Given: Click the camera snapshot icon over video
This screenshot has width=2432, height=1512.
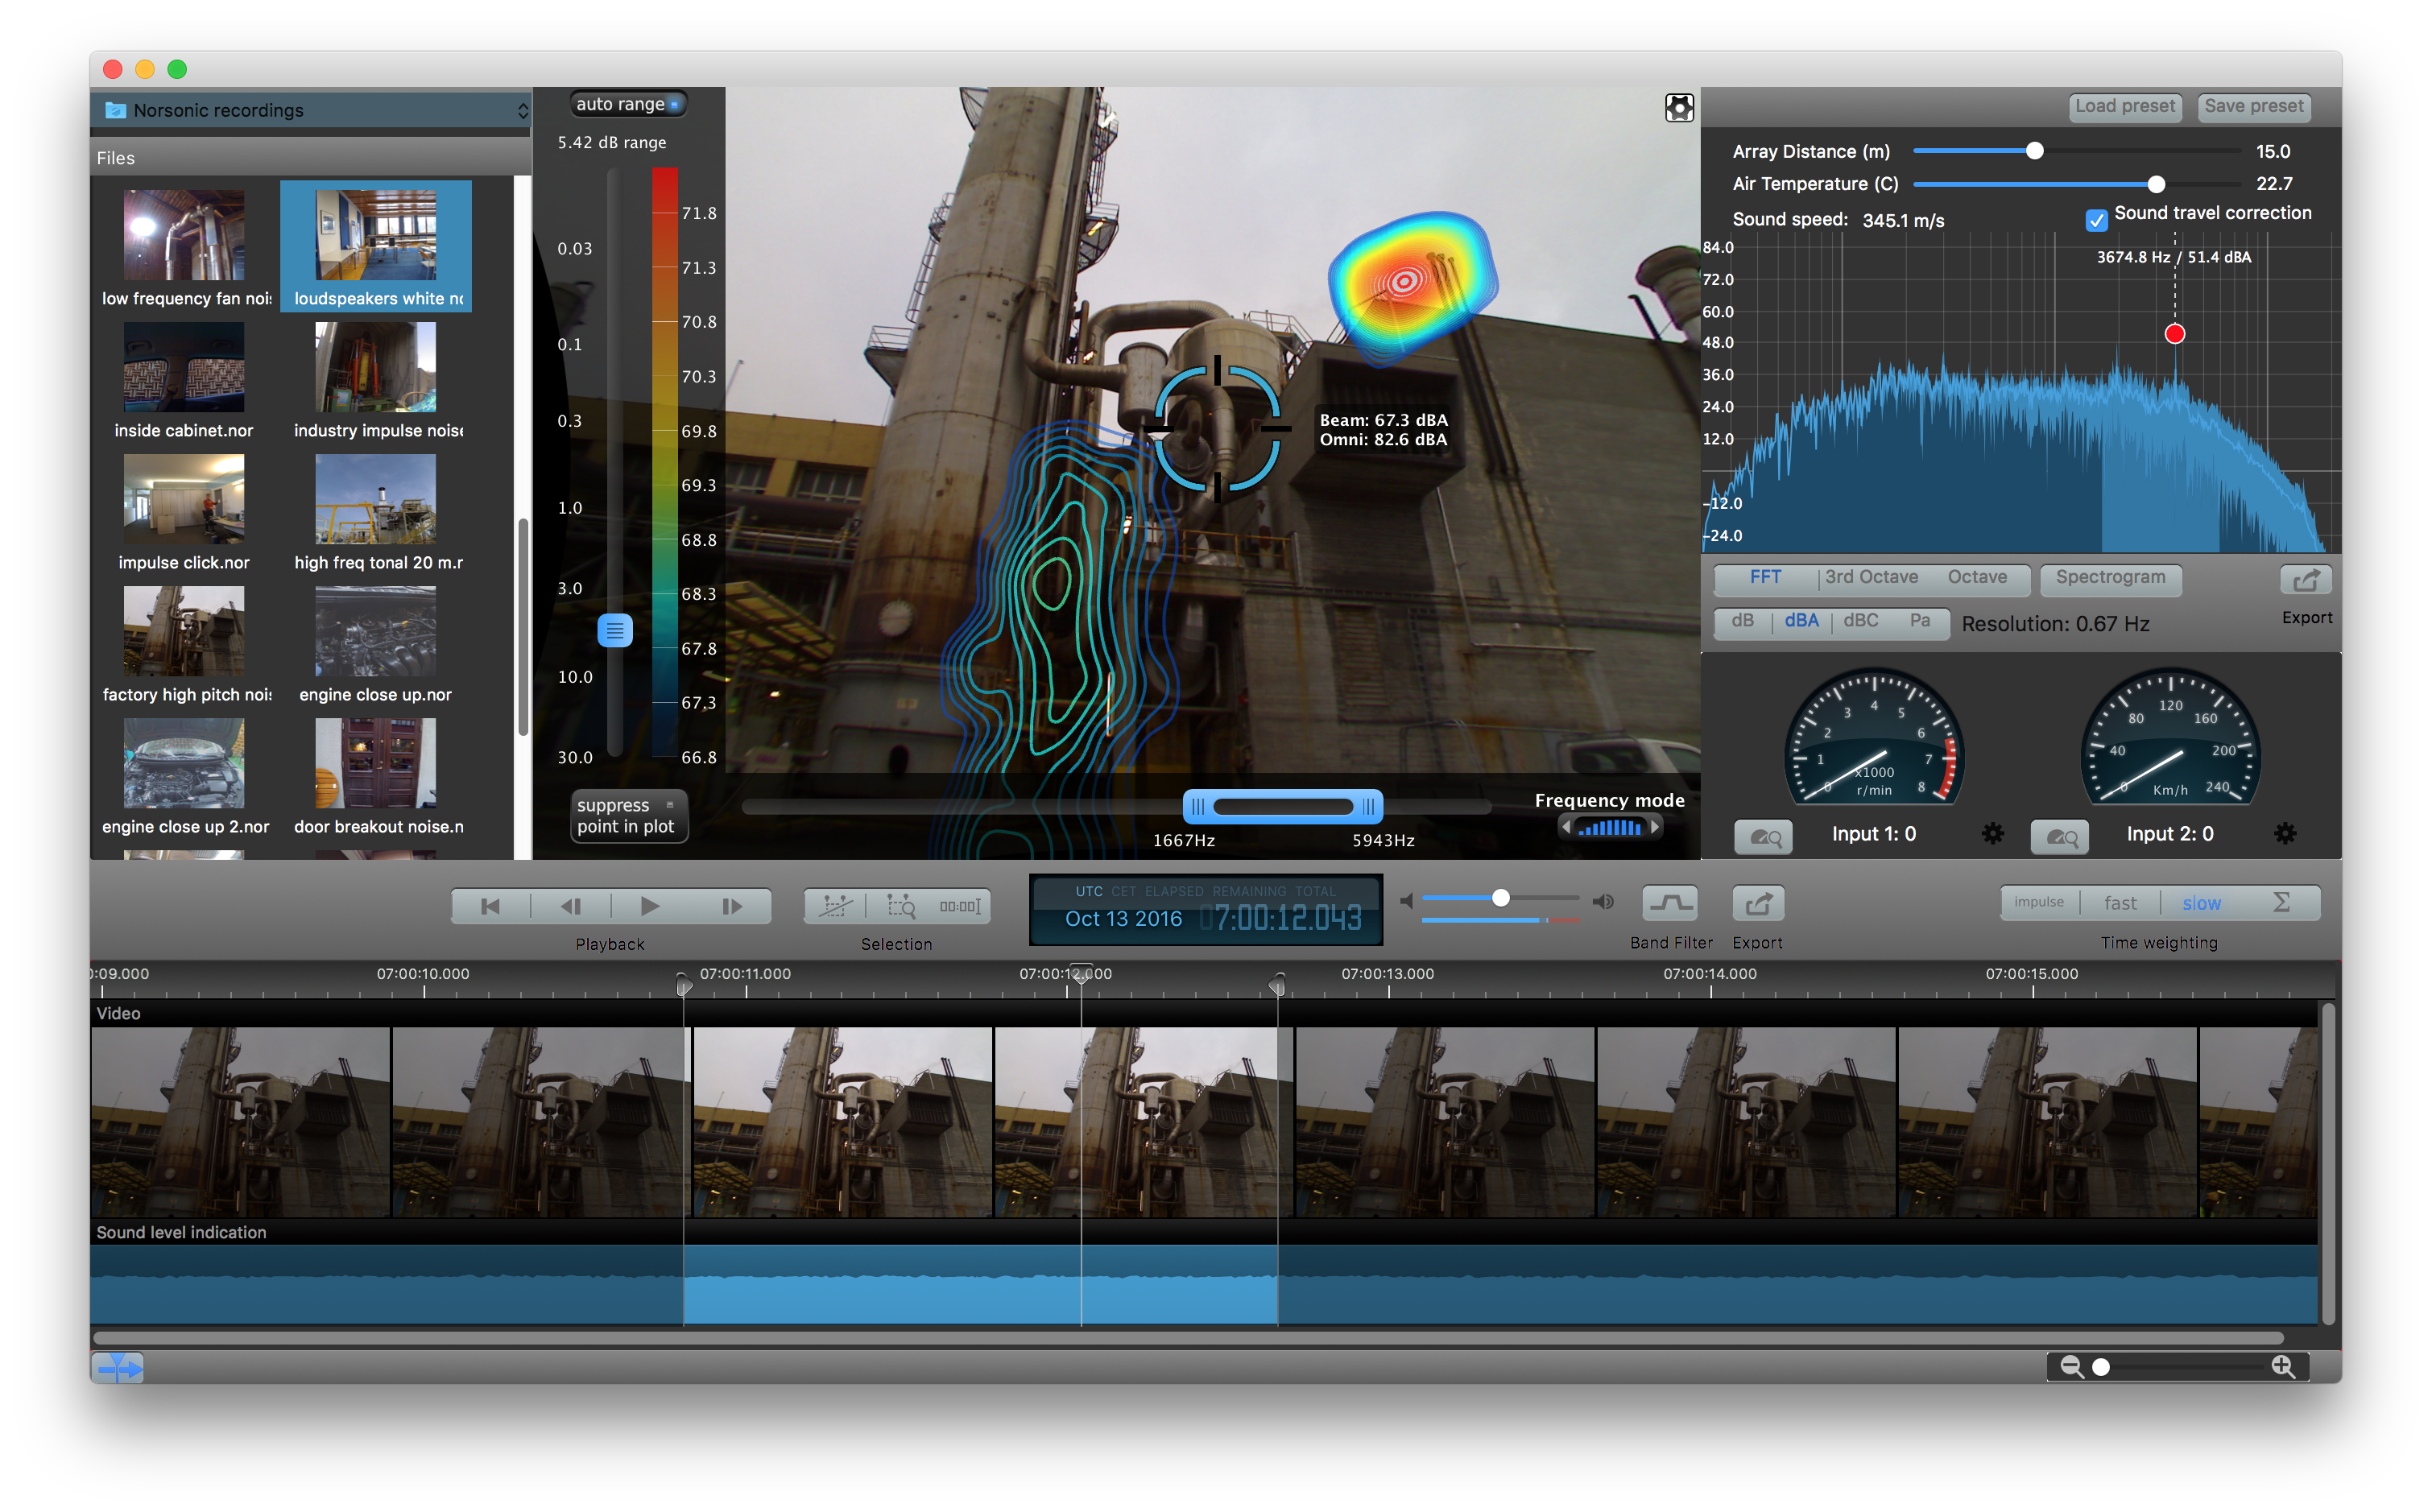Looking at the screenshot, I should tap(1679, 107).
